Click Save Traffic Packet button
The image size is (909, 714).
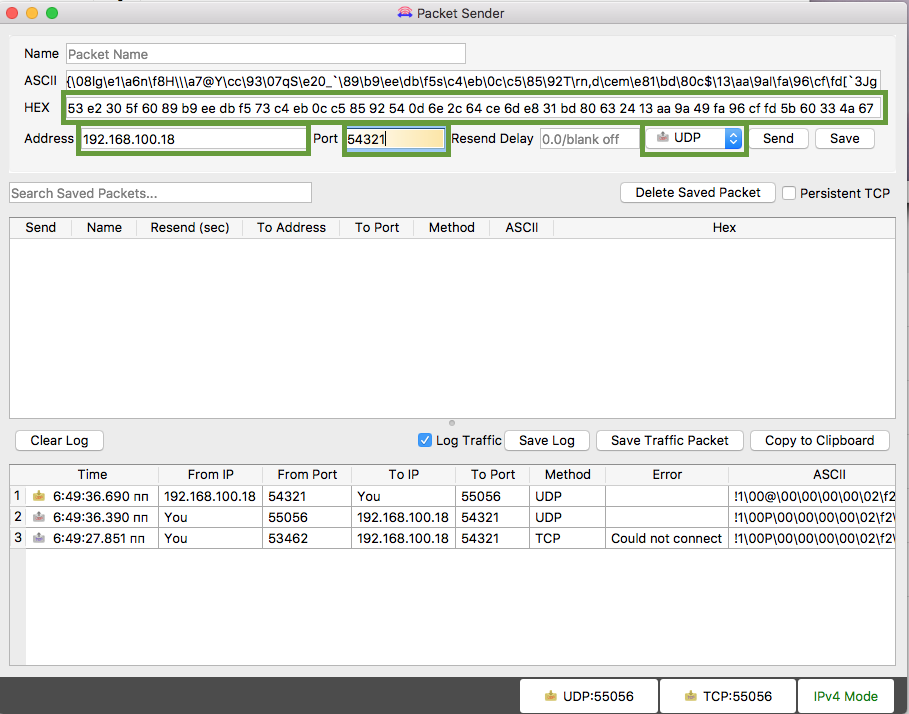(x=670, y=440)
